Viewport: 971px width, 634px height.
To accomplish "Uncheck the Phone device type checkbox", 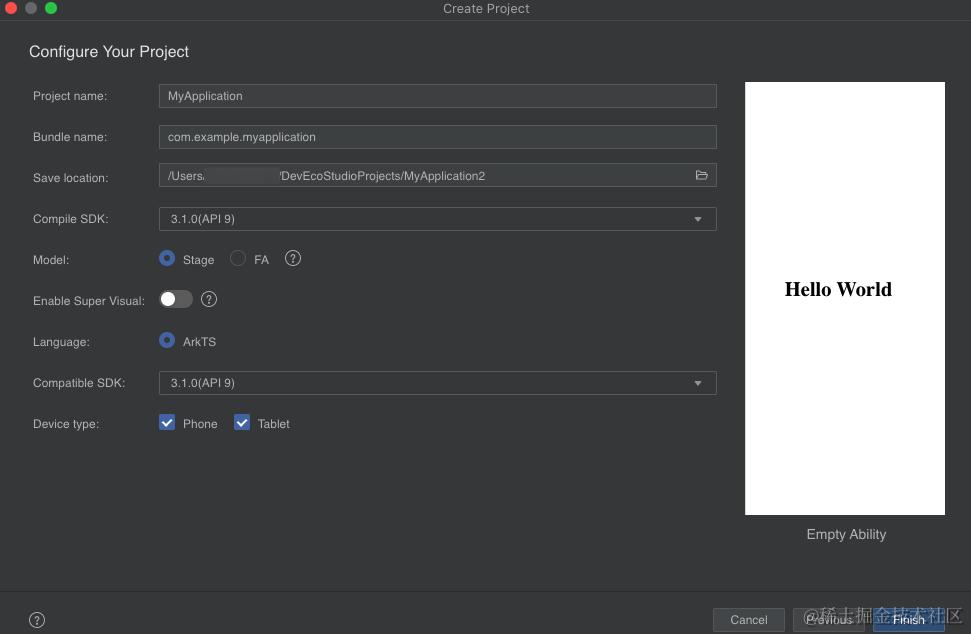I will click(167, 423).
